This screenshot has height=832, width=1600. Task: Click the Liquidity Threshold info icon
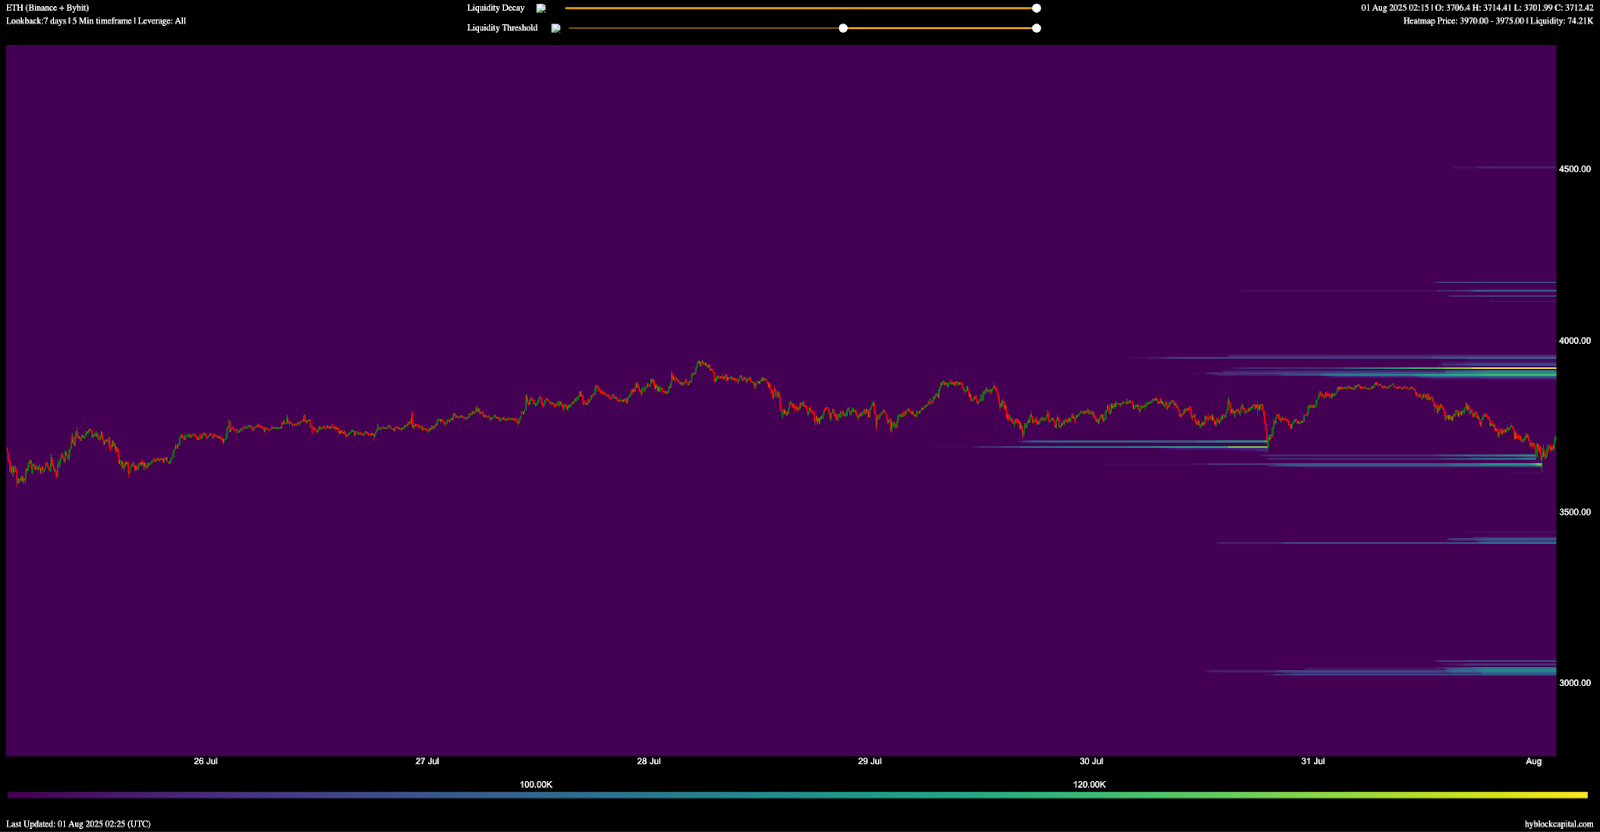click(556, 28)
